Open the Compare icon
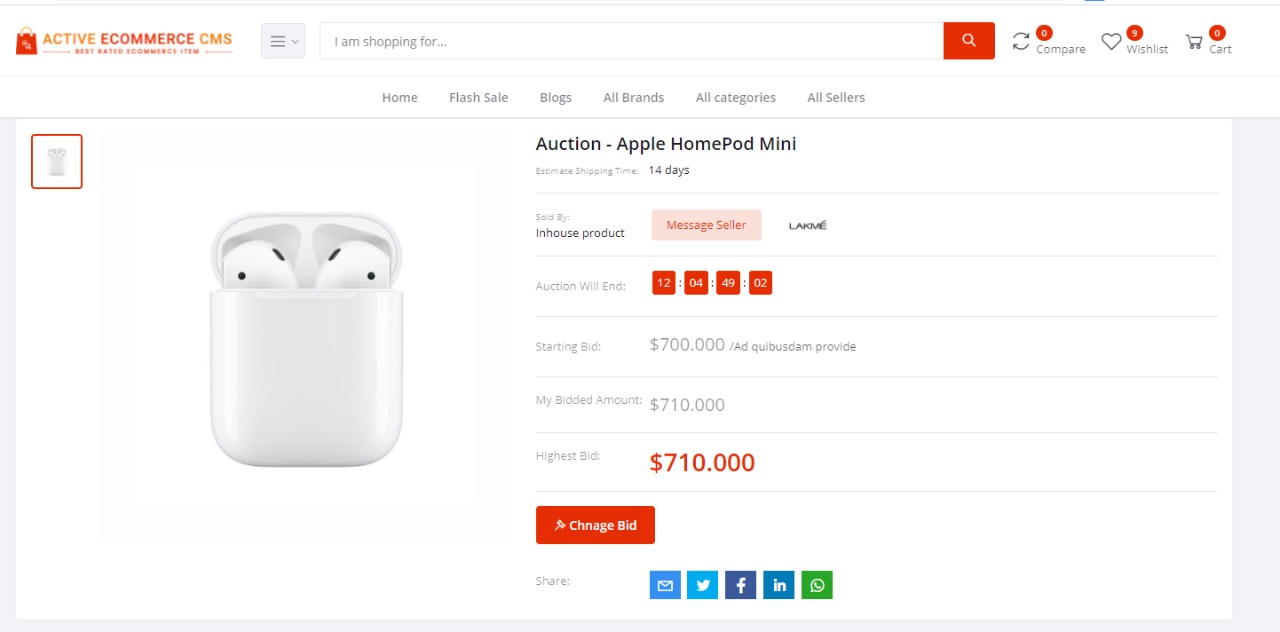This screenshot has width=1280, height=632. (x=1021, y=41)
